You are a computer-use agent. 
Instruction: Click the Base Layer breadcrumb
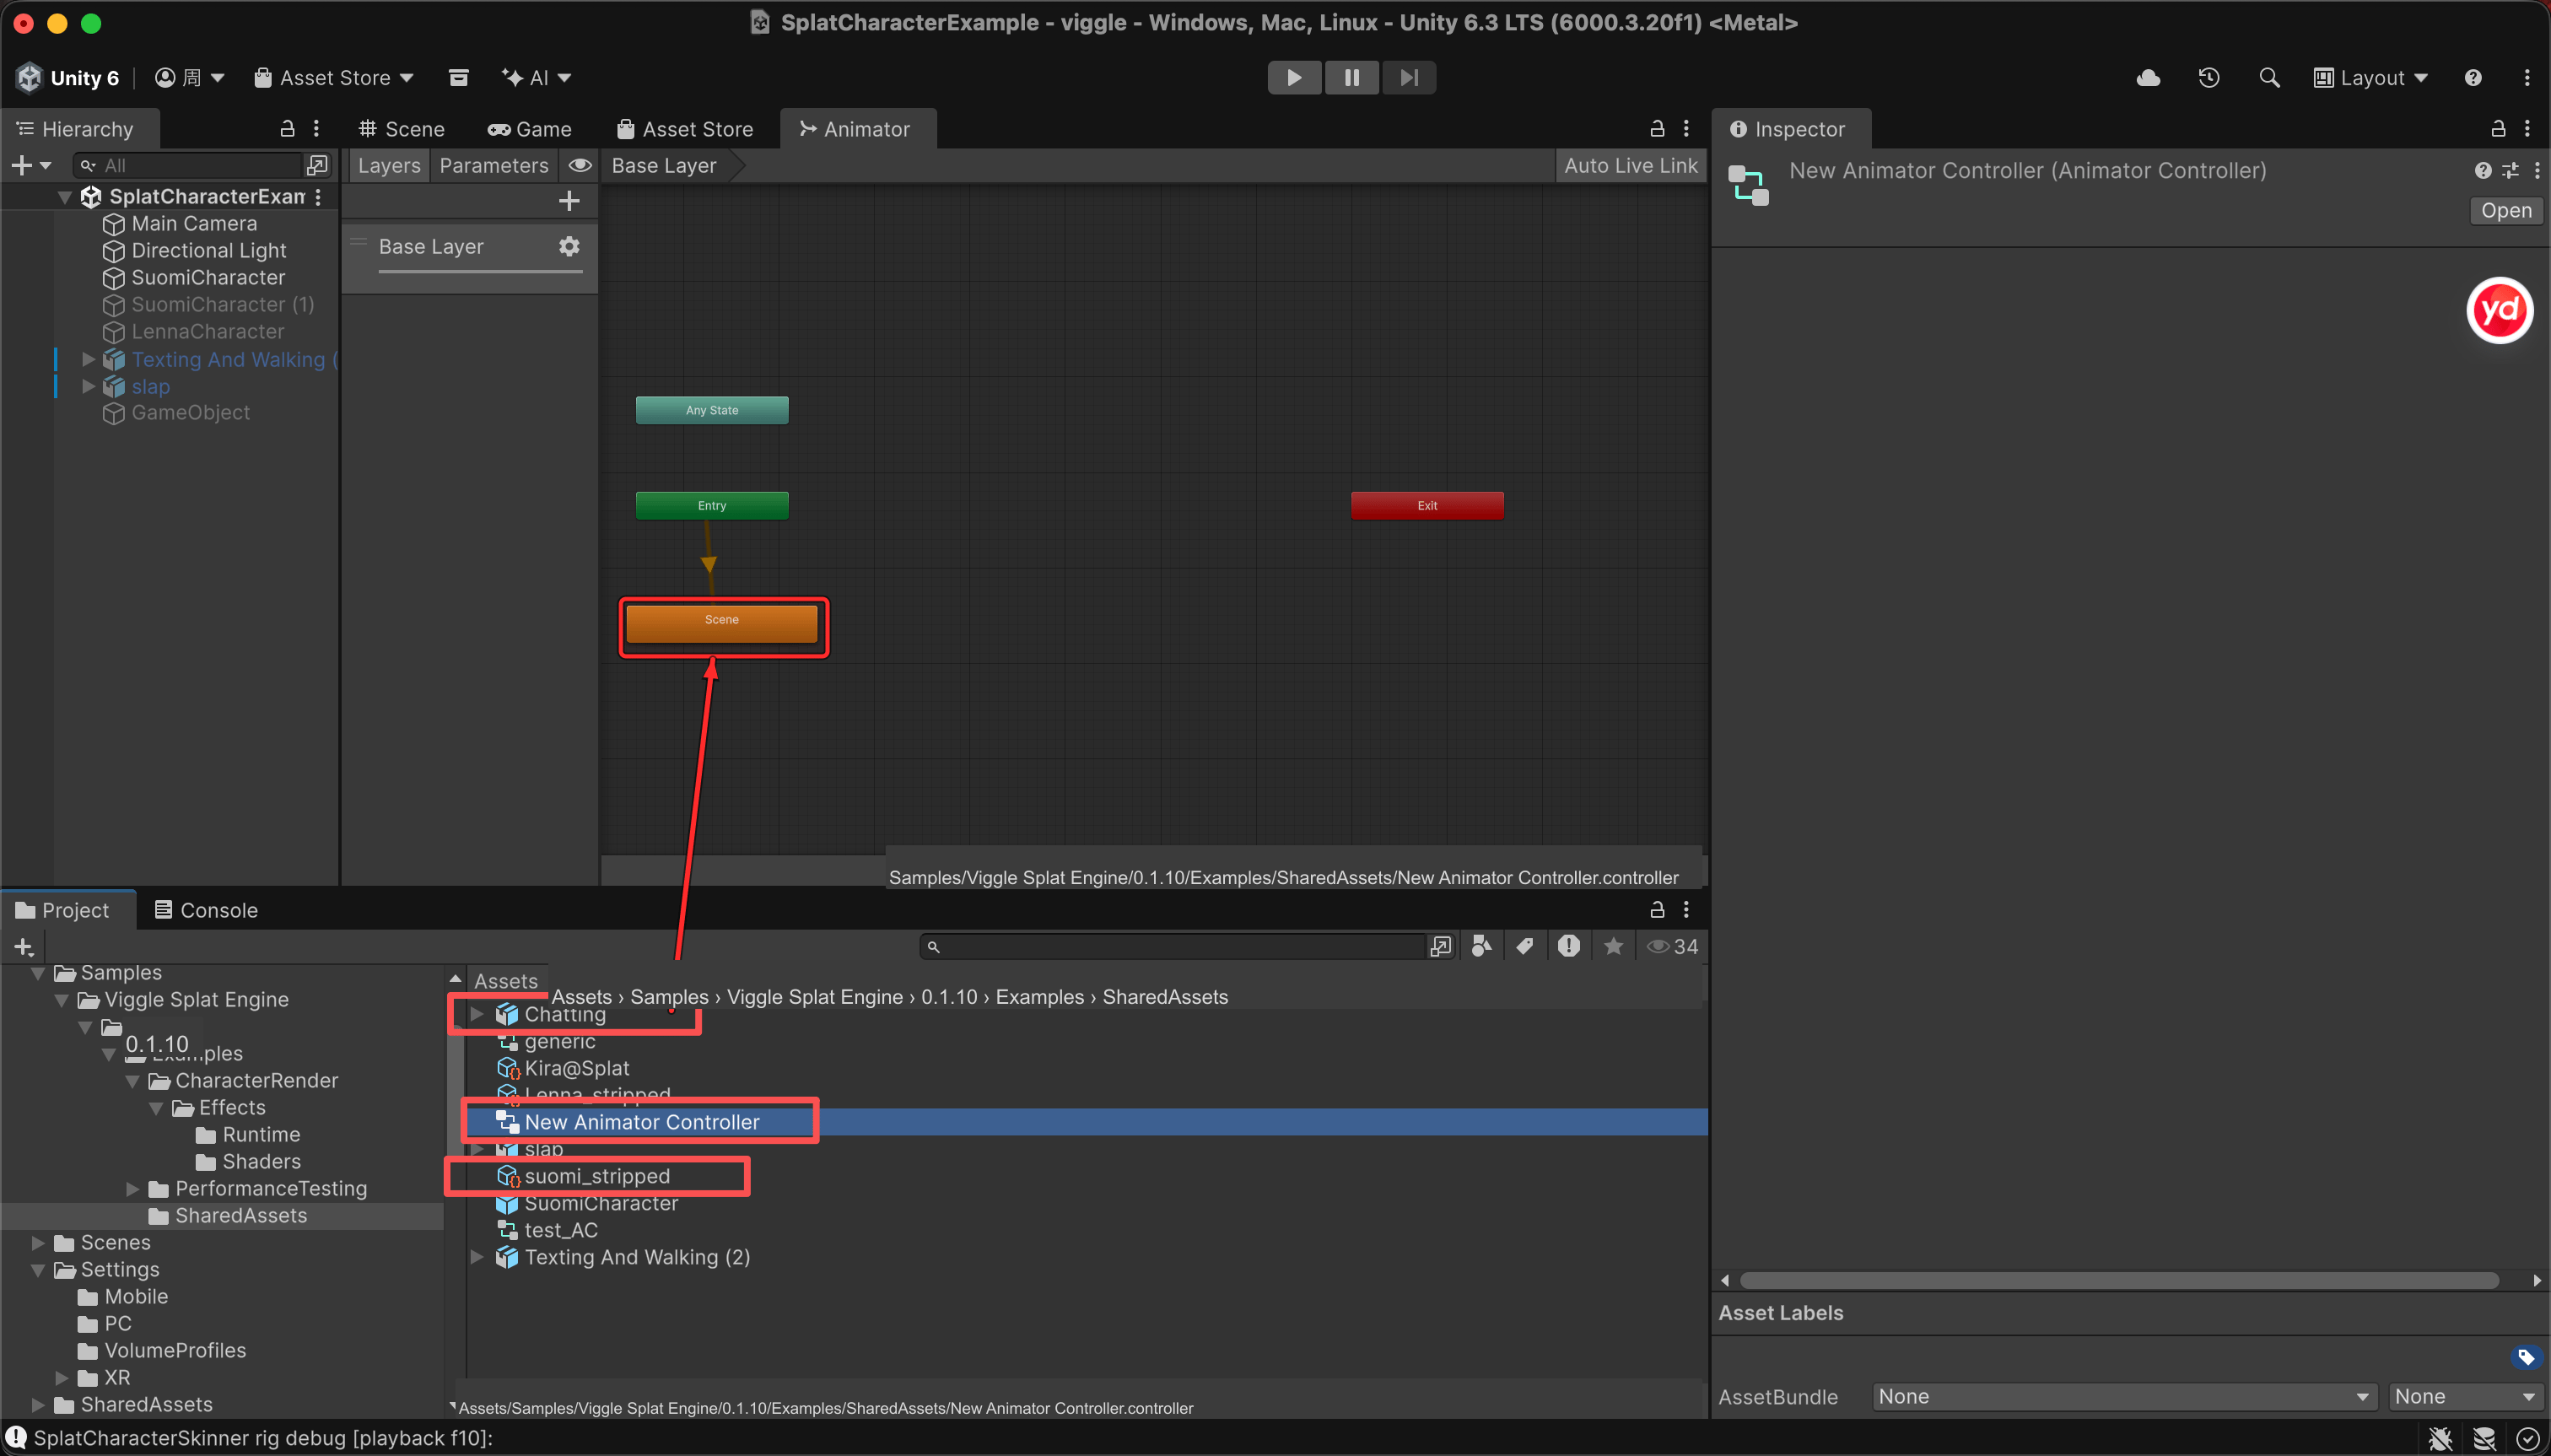664,166
